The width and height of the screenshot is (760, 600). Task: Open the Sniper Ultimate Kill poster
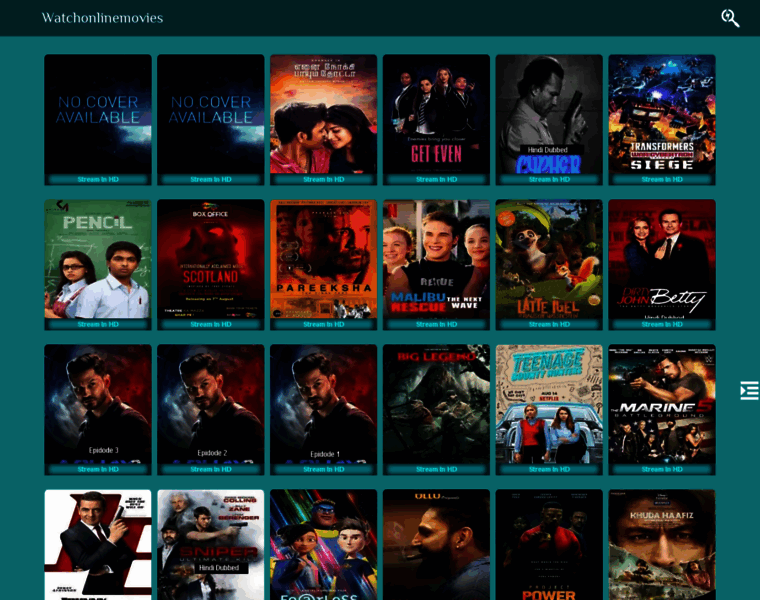click(x=211, y=545)
